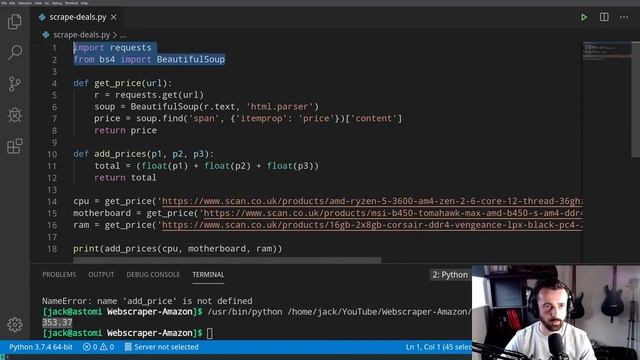Click the 'itemprop' string on line 7
Screen dimensions: 640x360
point(262,119)
